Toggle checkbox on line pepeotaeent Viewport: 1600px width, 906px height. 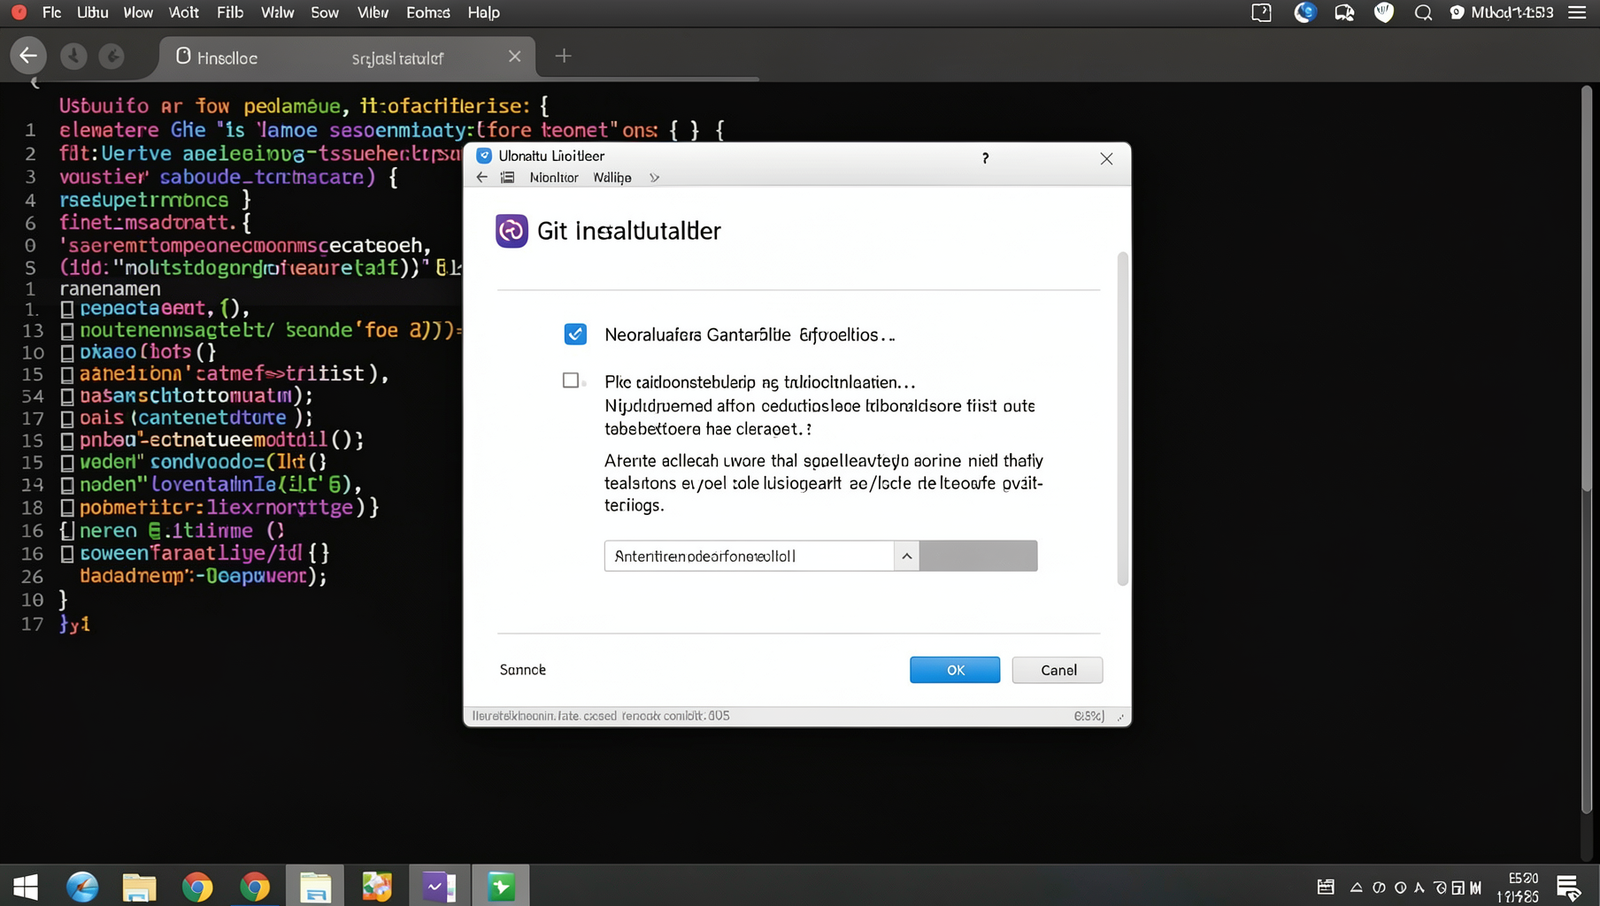tap(67, 308)
